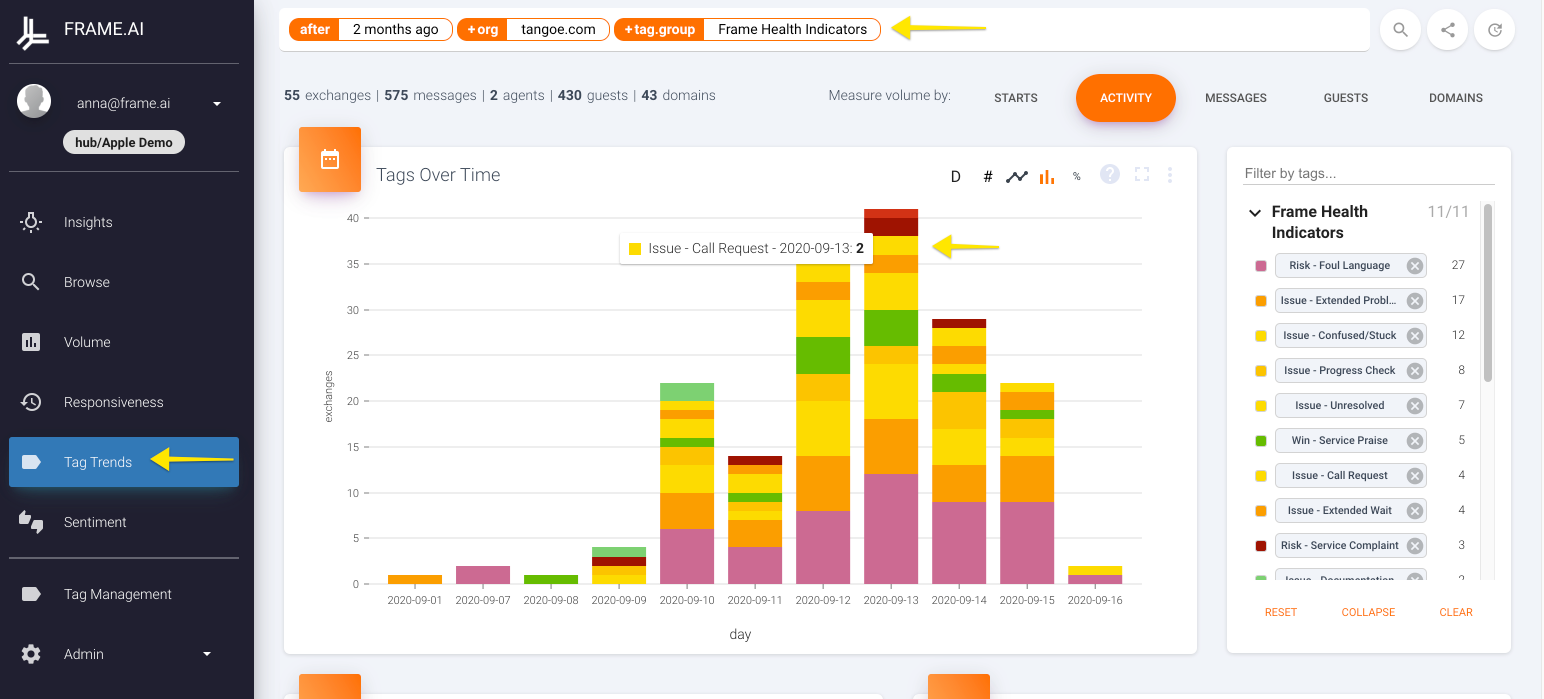The image size is (1544, 699).
Task: Select the Issue - Unresolved tag label
Action: 1341,406
